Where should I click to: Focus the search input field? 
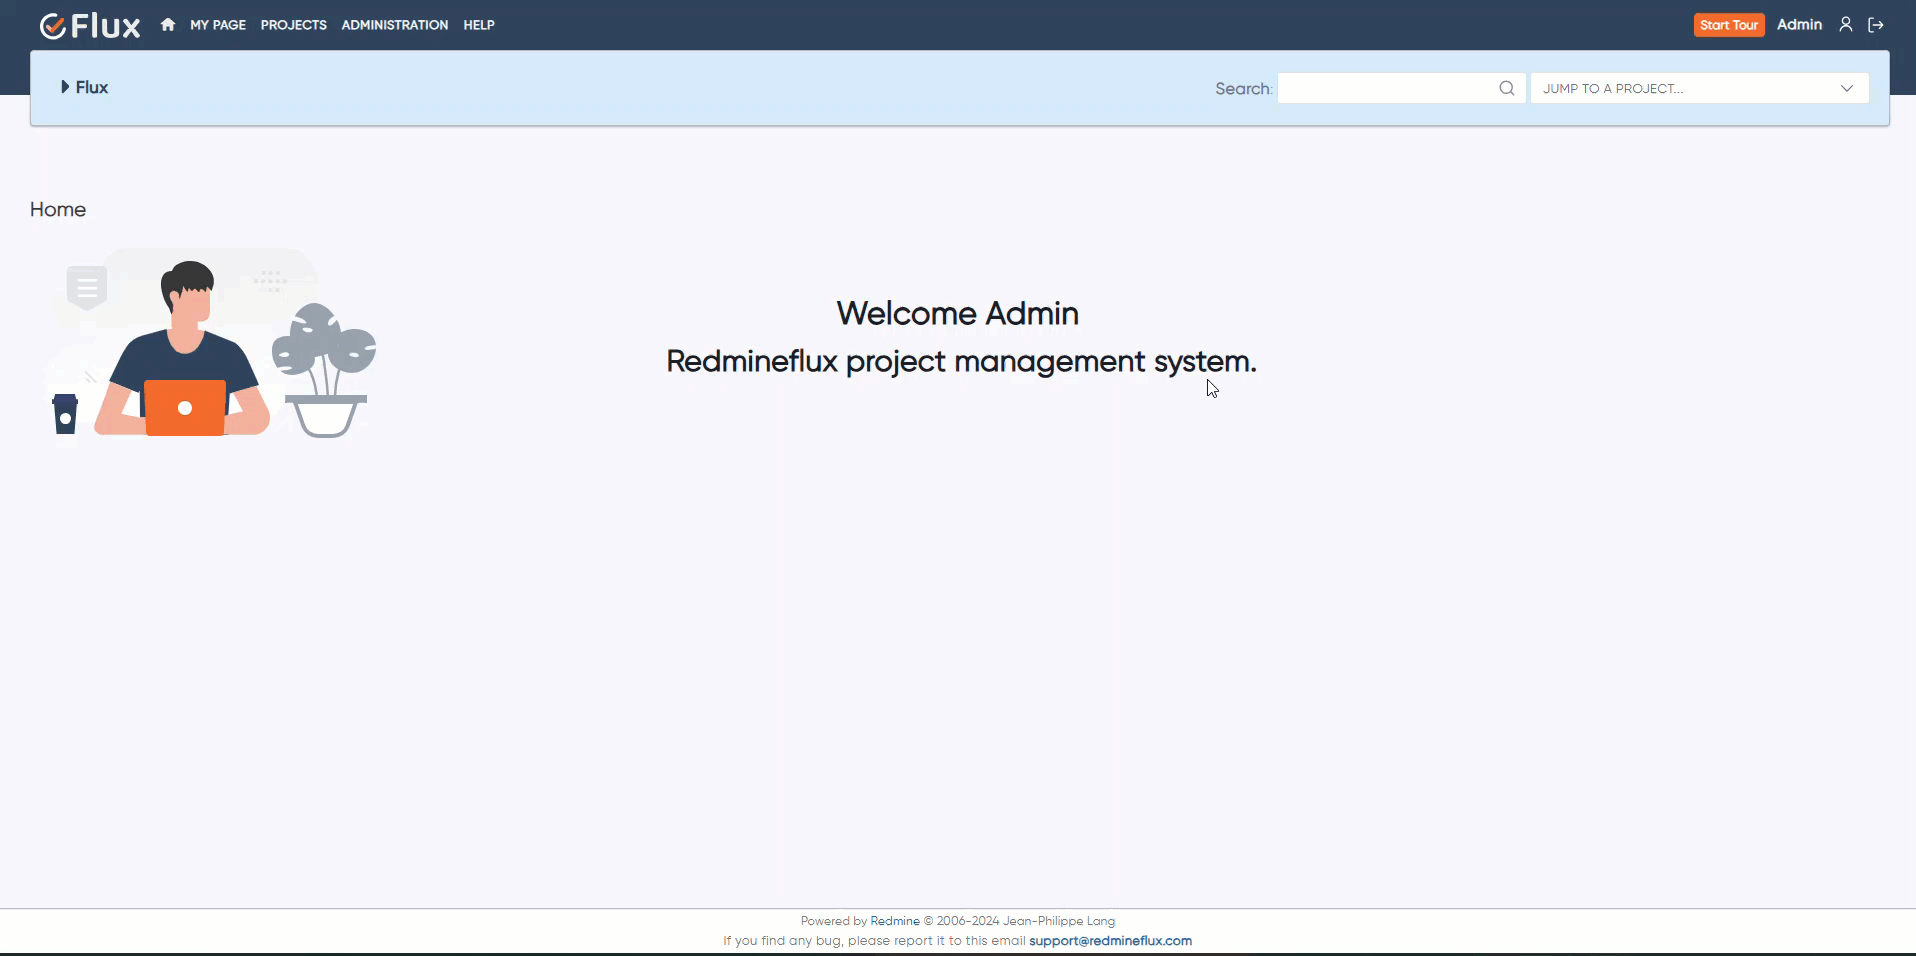click(1387, 88)
